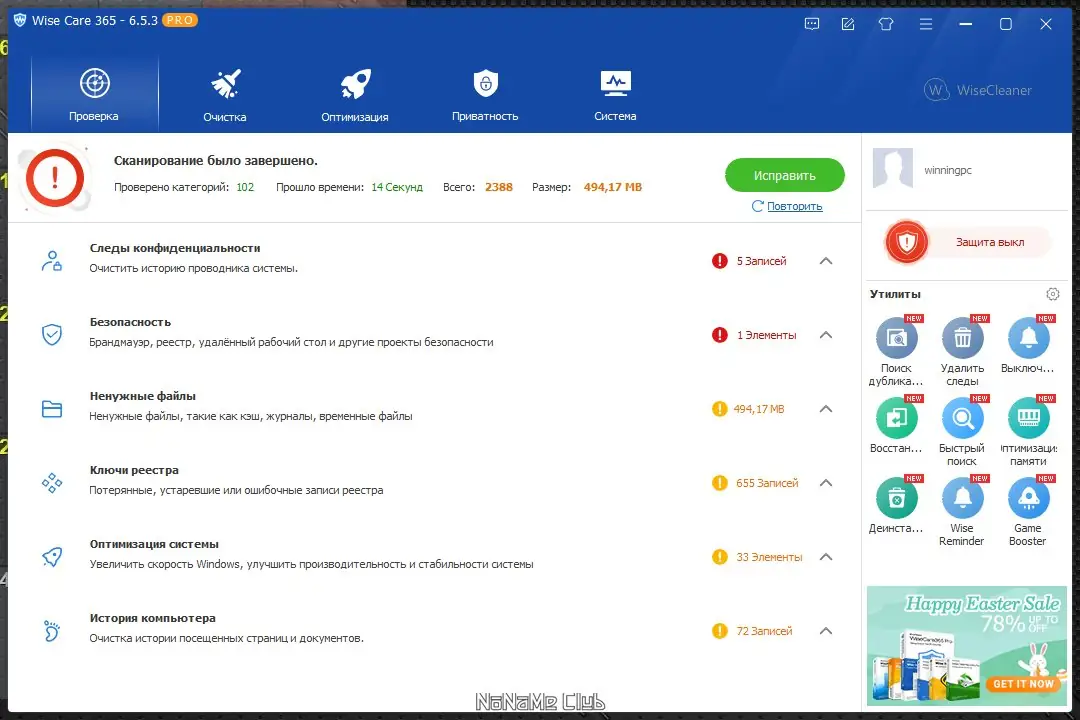Collapse the Следы конфиденциальности section
Viewport: 1080px width, 720px height.
[826, 260]
